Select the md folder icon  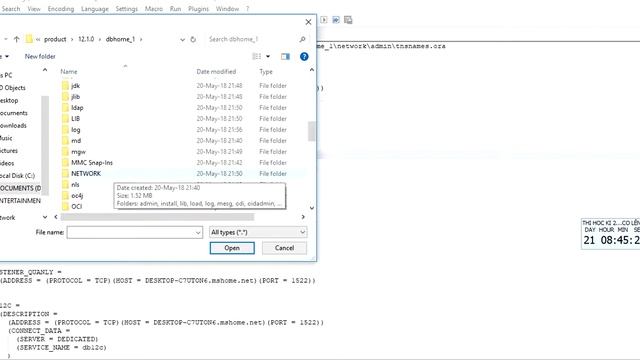click(x=65, y=141)
